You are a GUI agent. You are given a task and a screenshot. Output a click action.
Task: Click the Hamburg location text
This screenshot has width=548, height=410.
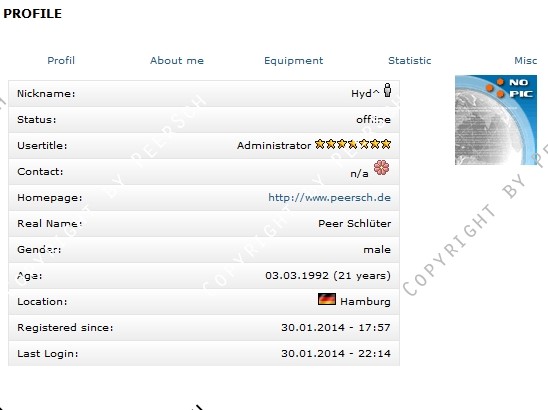click(x=365, y=302)
